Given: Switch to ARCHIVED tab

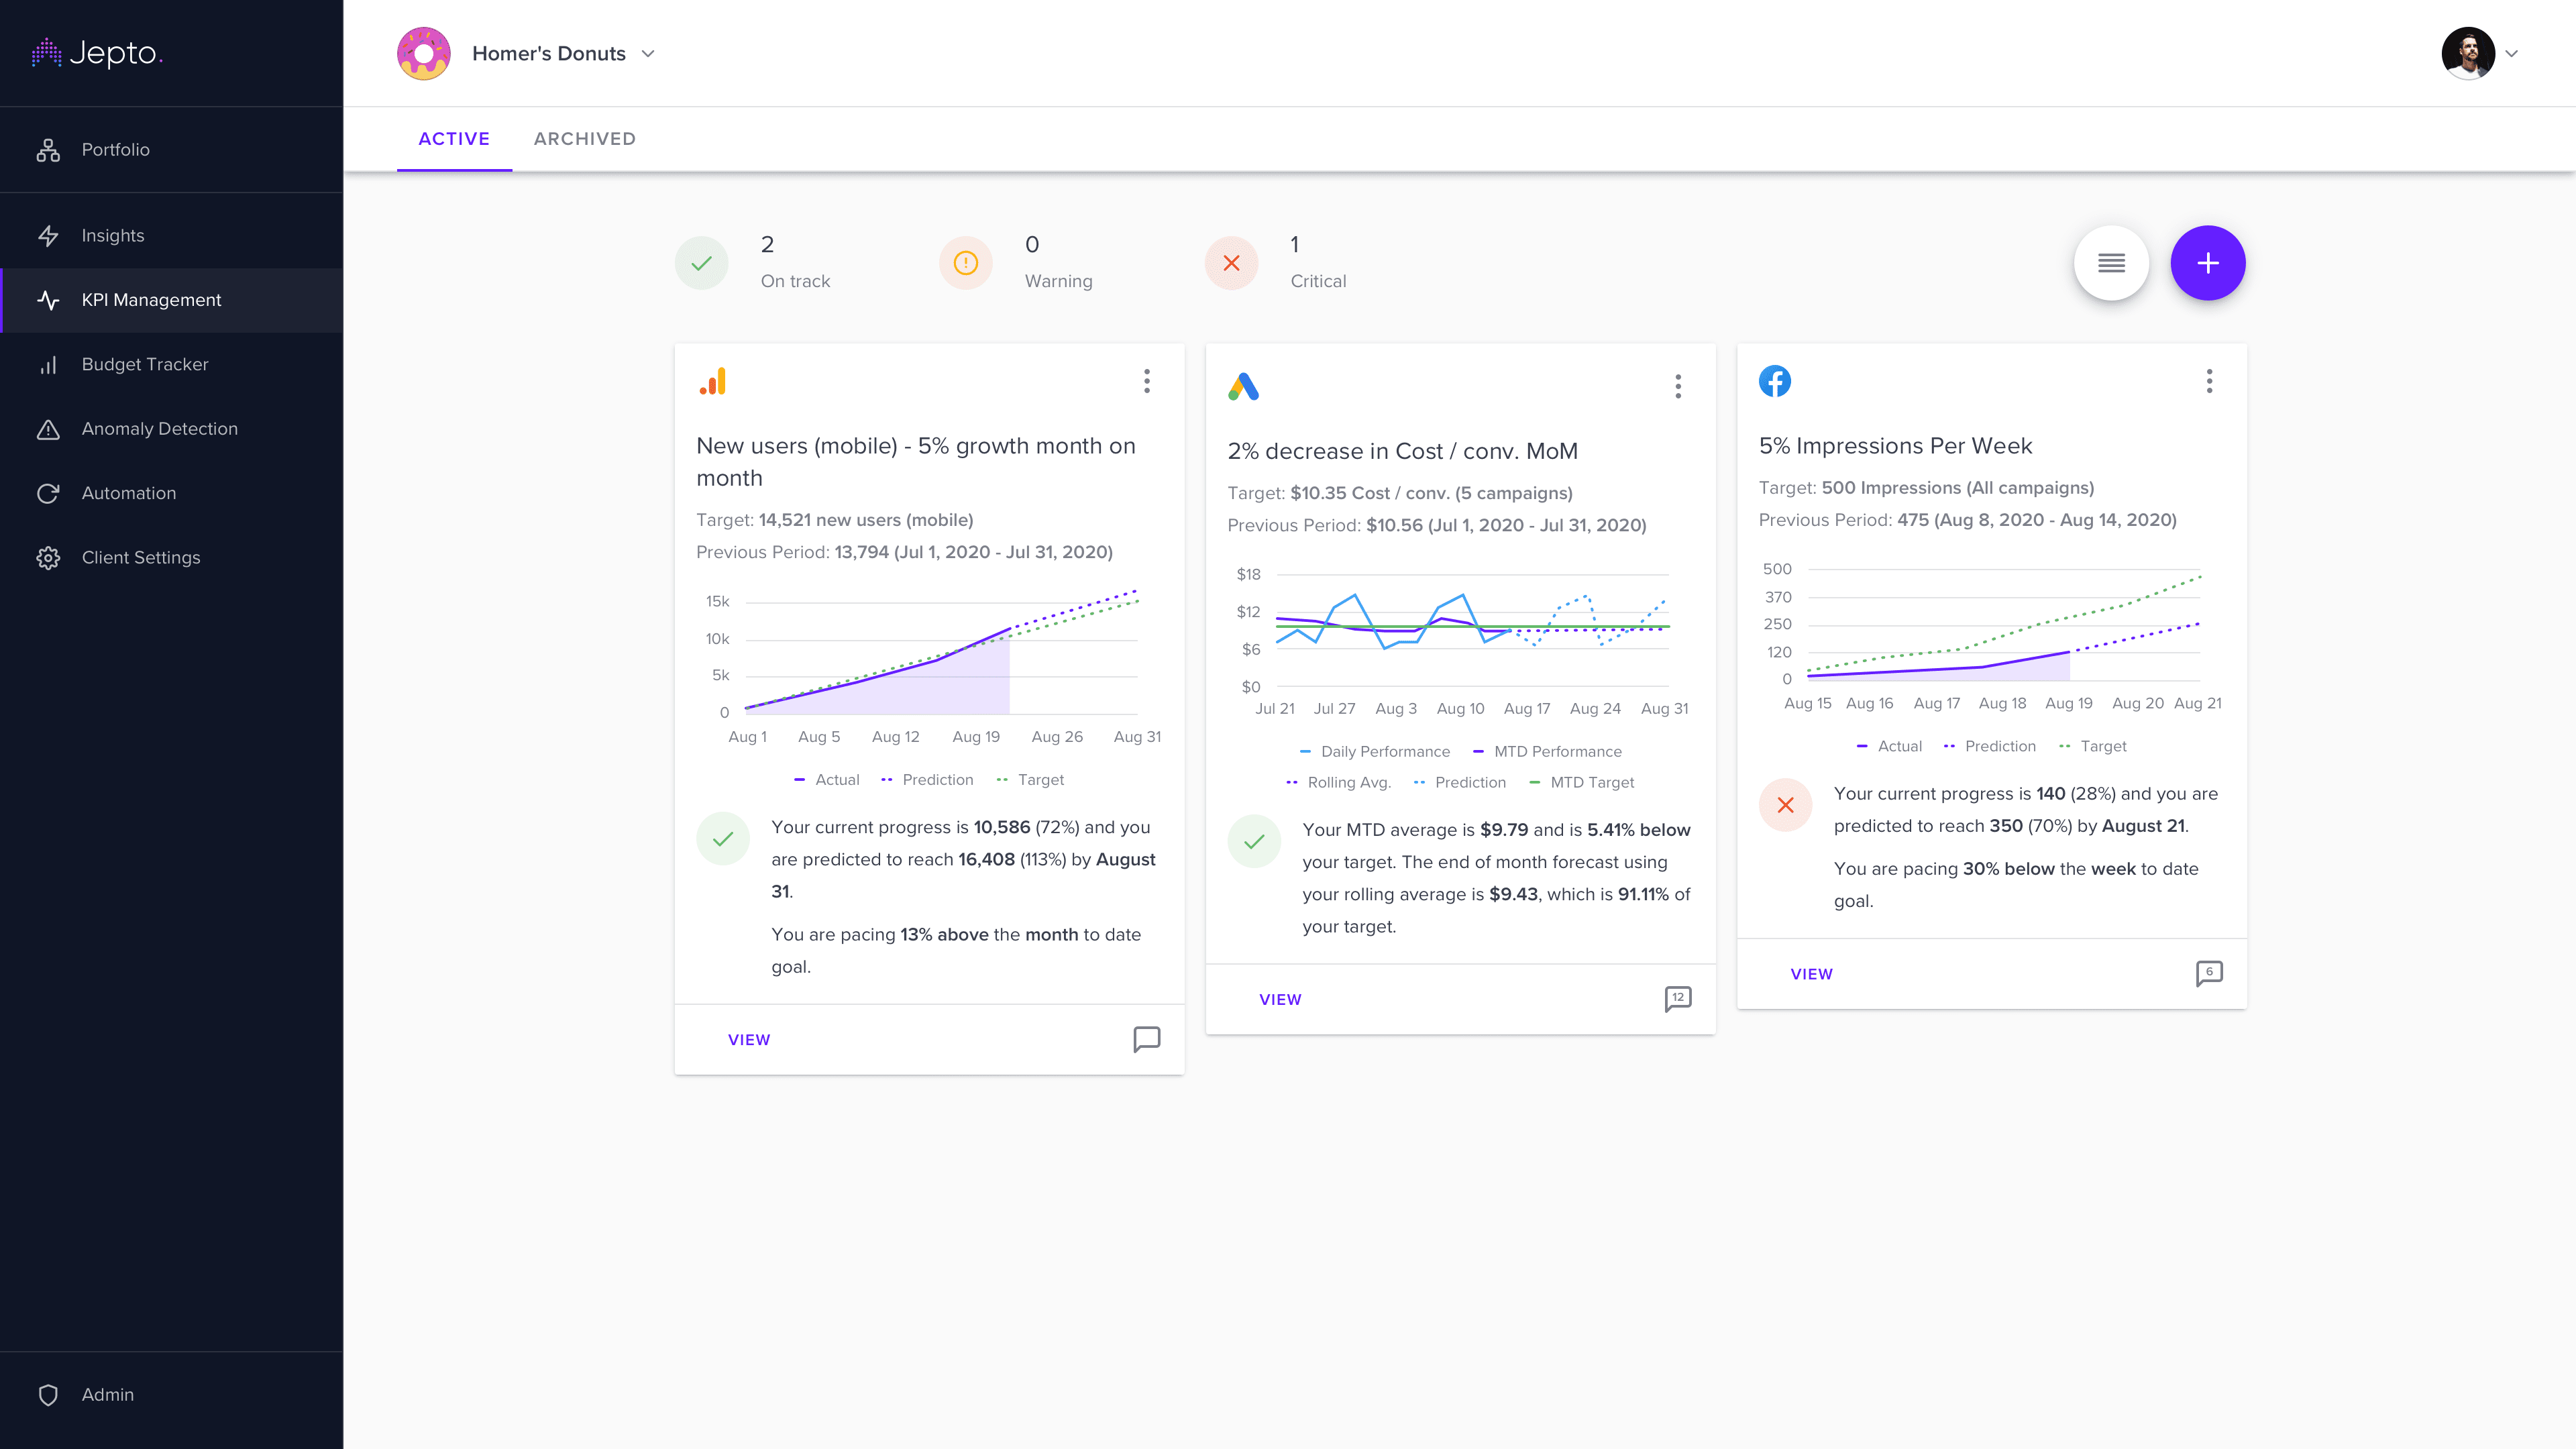Looking at the screenshot, I should 585,139.
